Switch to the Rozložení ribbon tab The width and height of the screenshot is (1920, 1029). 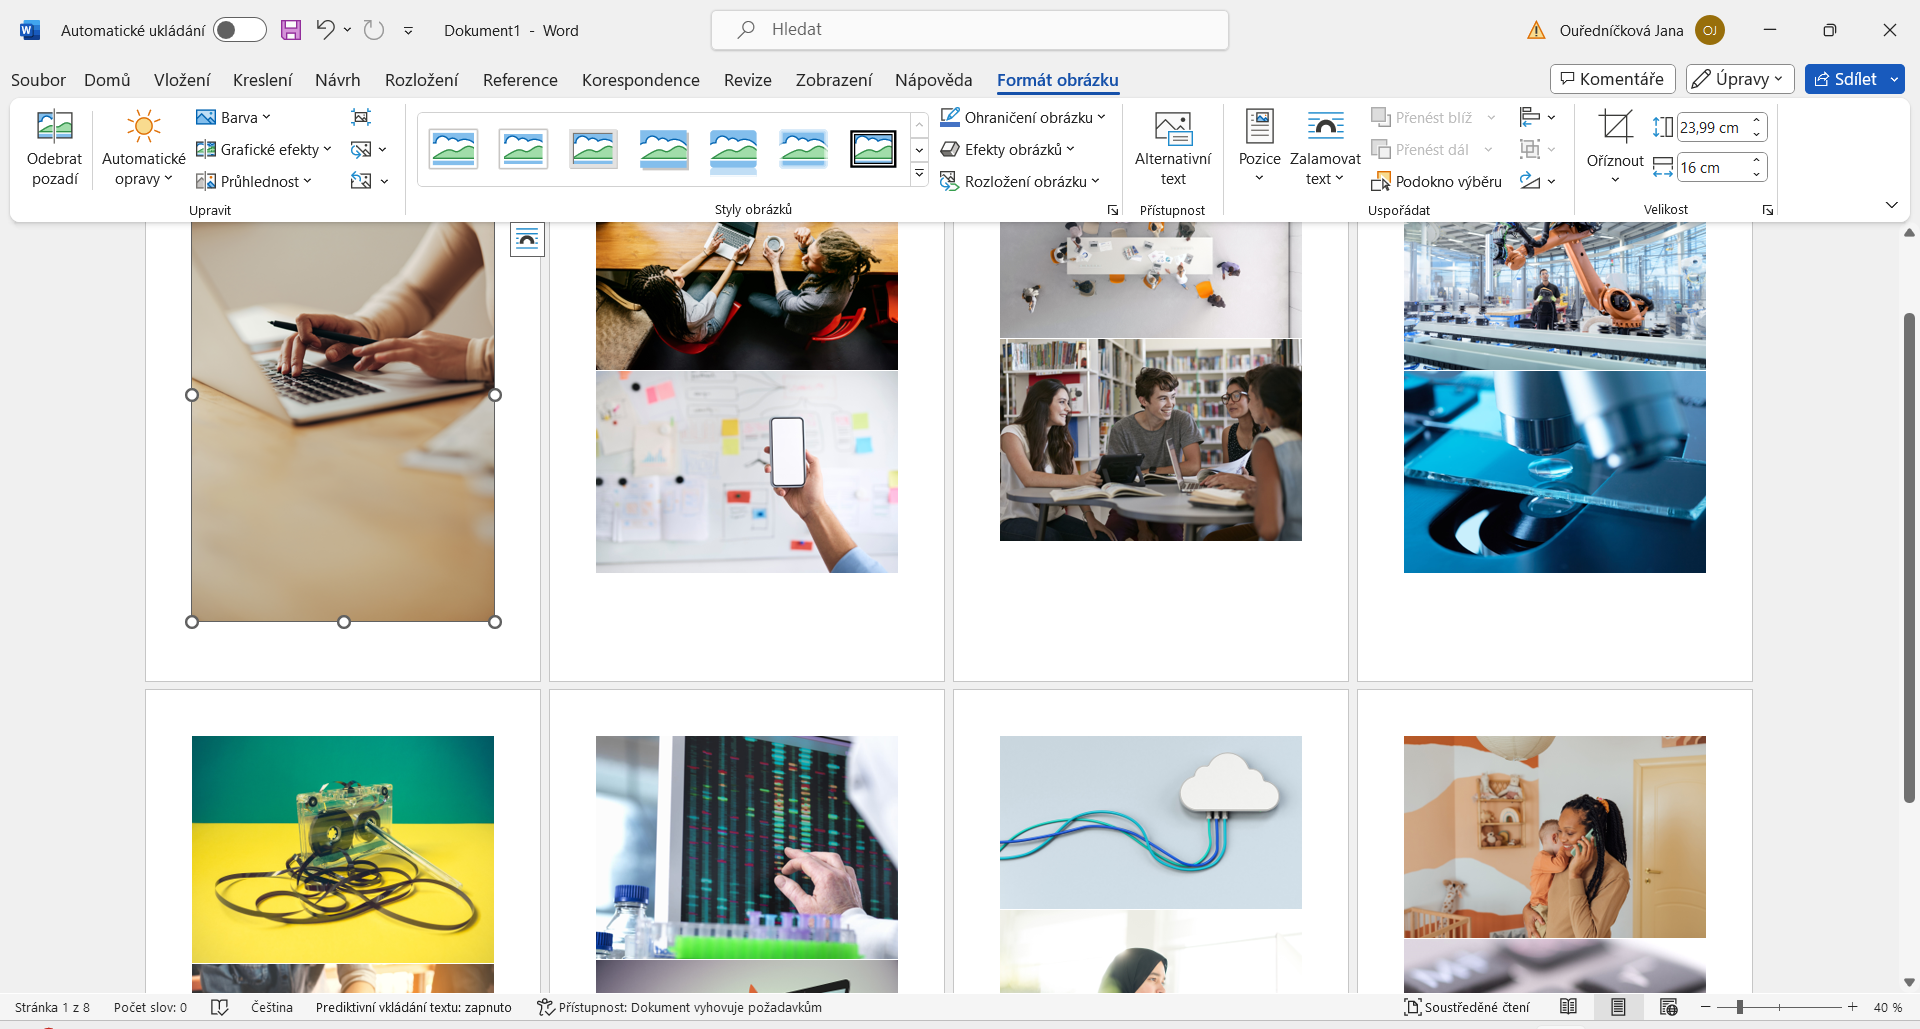pos(421,80)
